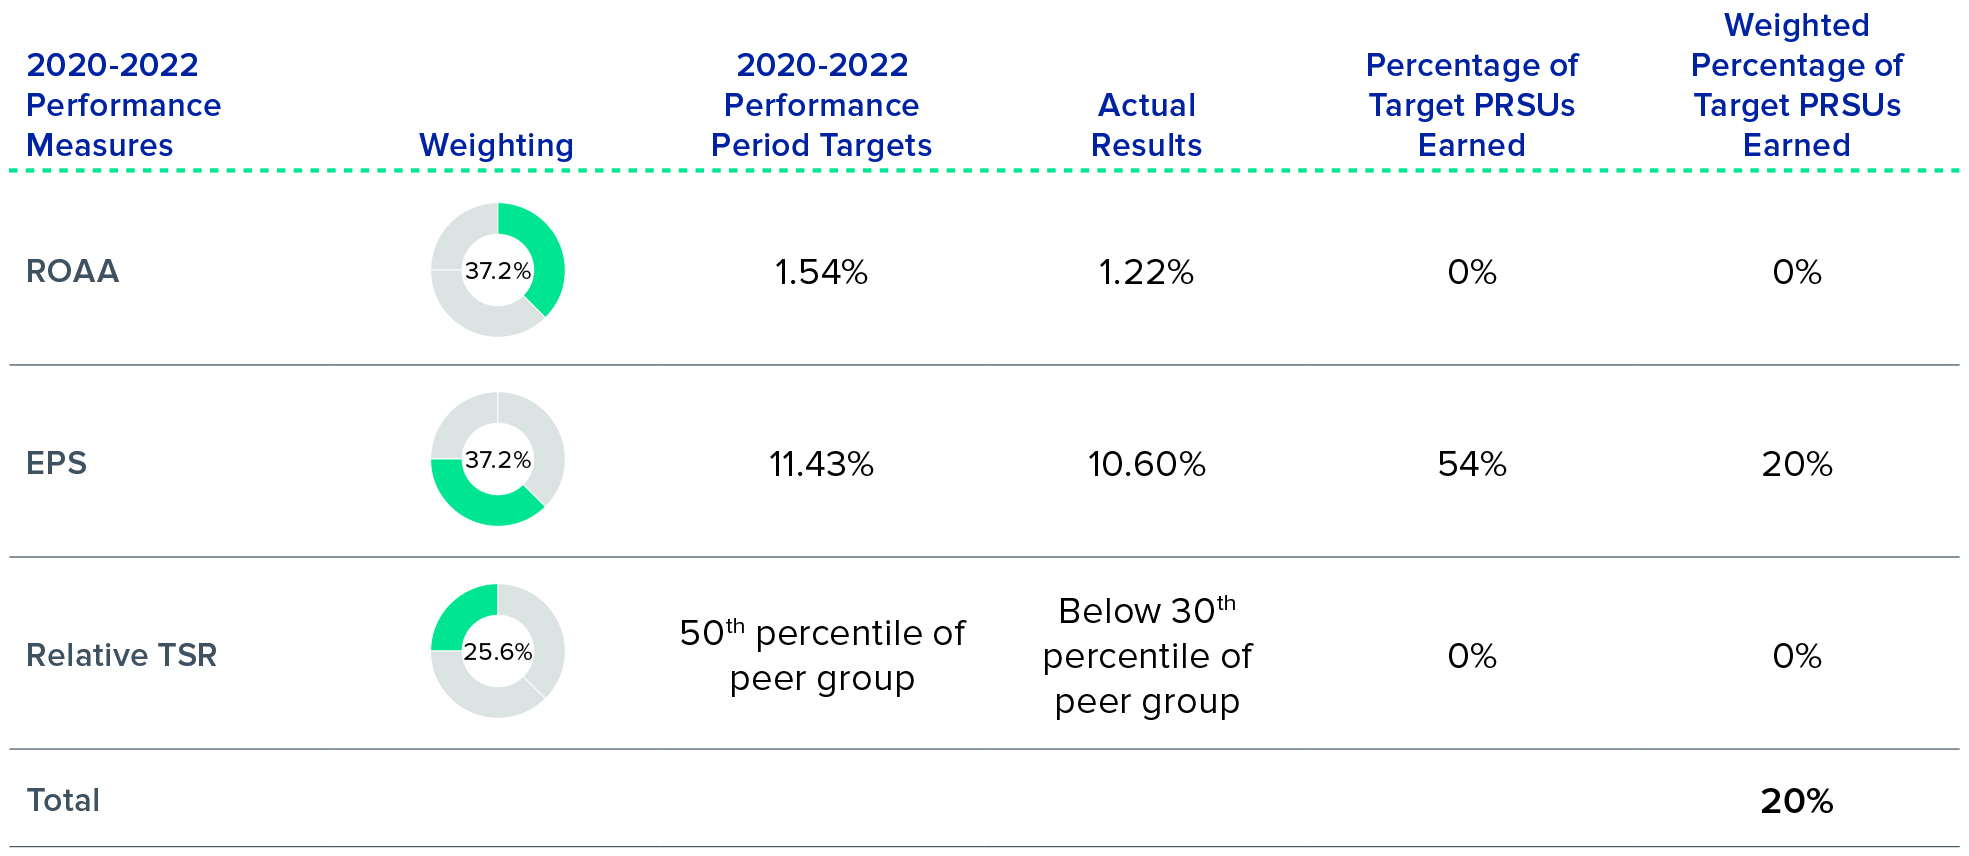
Task: Select the Performance Period Targets header
Action: click(821, 105)
